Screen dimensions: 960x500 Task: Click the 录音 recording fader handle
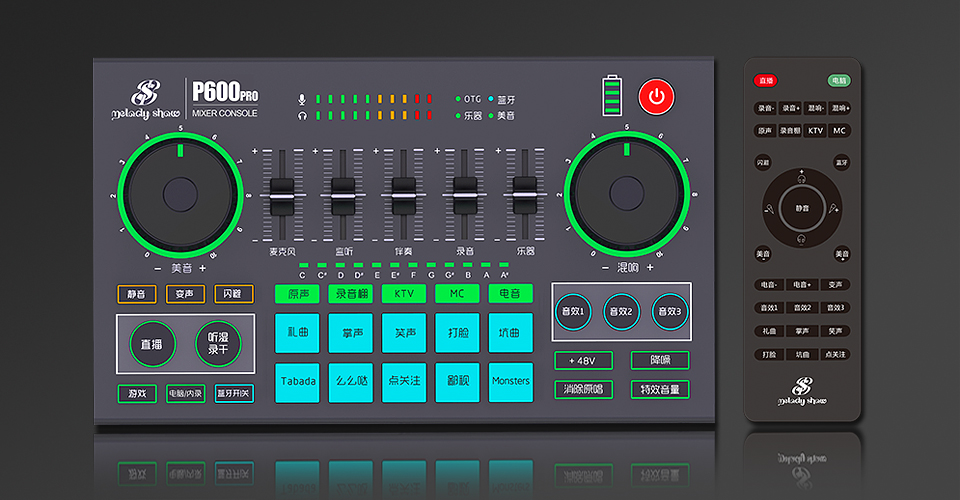(465, 195)
